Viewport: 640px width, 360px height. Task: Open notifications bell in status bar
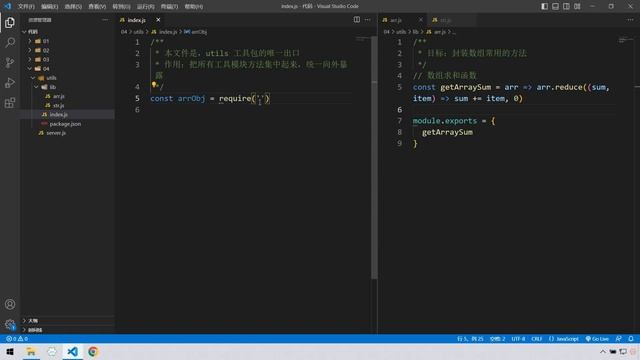pos(631,339)
